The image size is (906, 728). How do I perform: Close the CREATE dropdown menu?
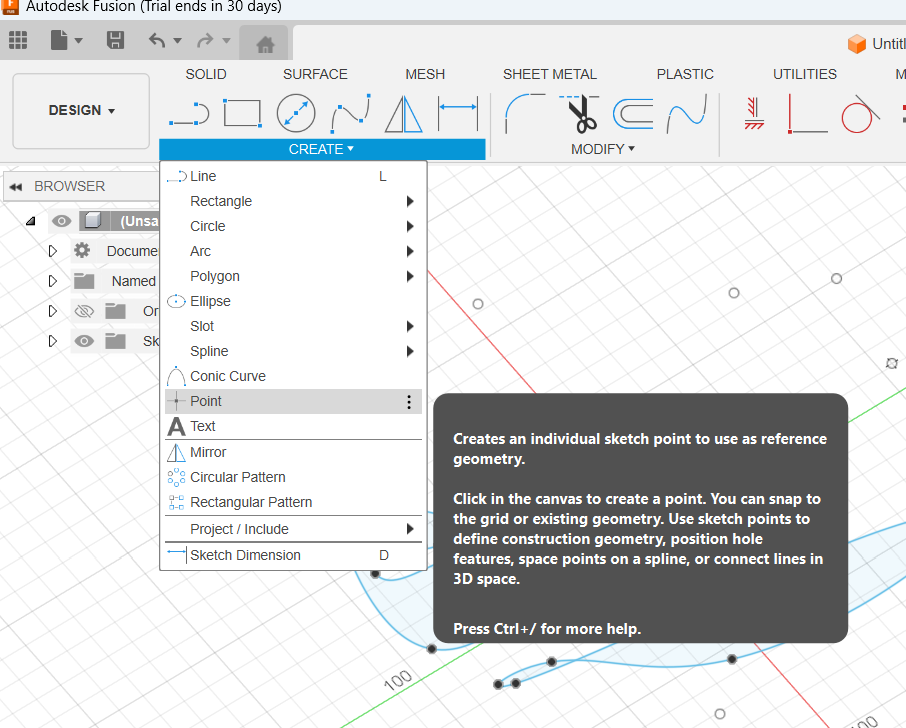[x=322, y=149]
